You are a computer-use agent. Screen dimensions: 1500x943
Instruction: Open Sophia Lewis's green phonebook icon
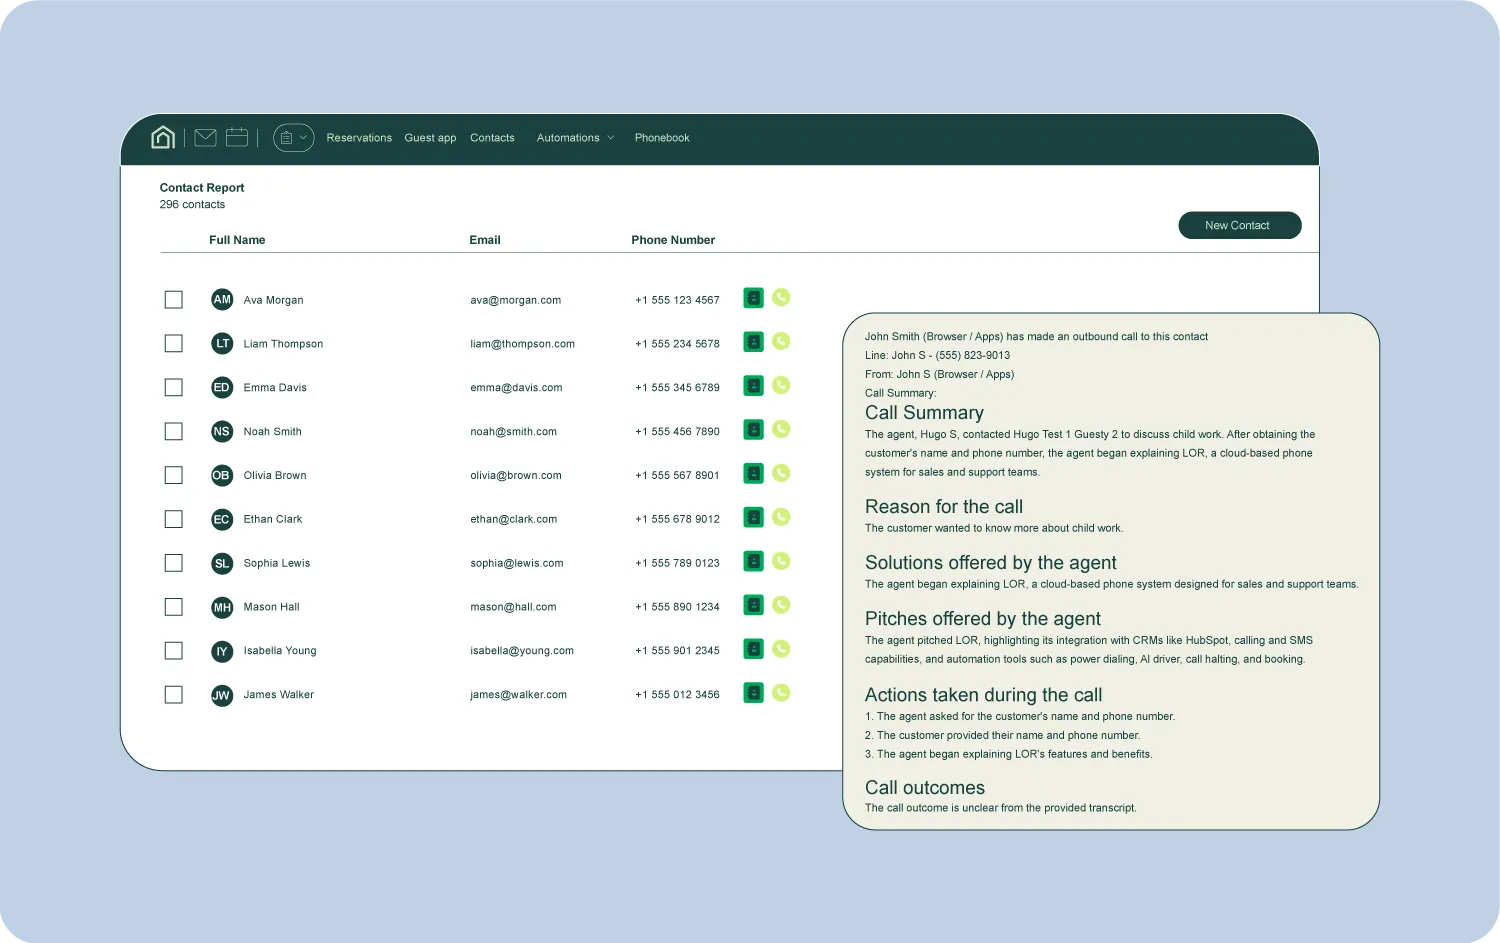pos(754,562)
